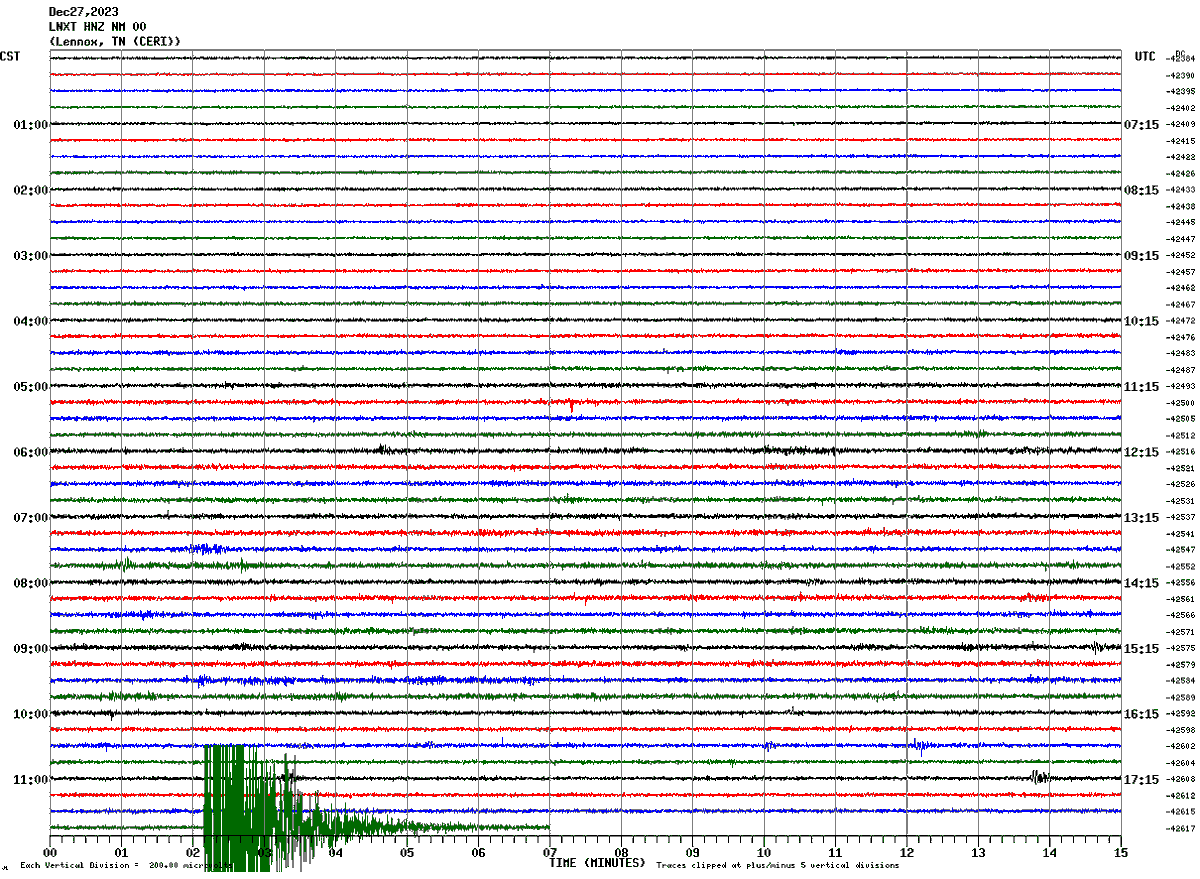Screen dimensions: 1200x879
Task: Click the CST time label '04:00'
Action: pyautogui.click(x=30, y=321)
